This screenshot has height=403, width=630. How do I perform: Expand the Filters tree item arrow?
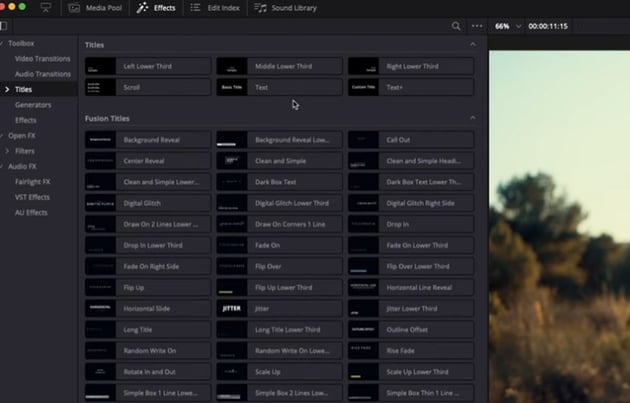(7, 151)
